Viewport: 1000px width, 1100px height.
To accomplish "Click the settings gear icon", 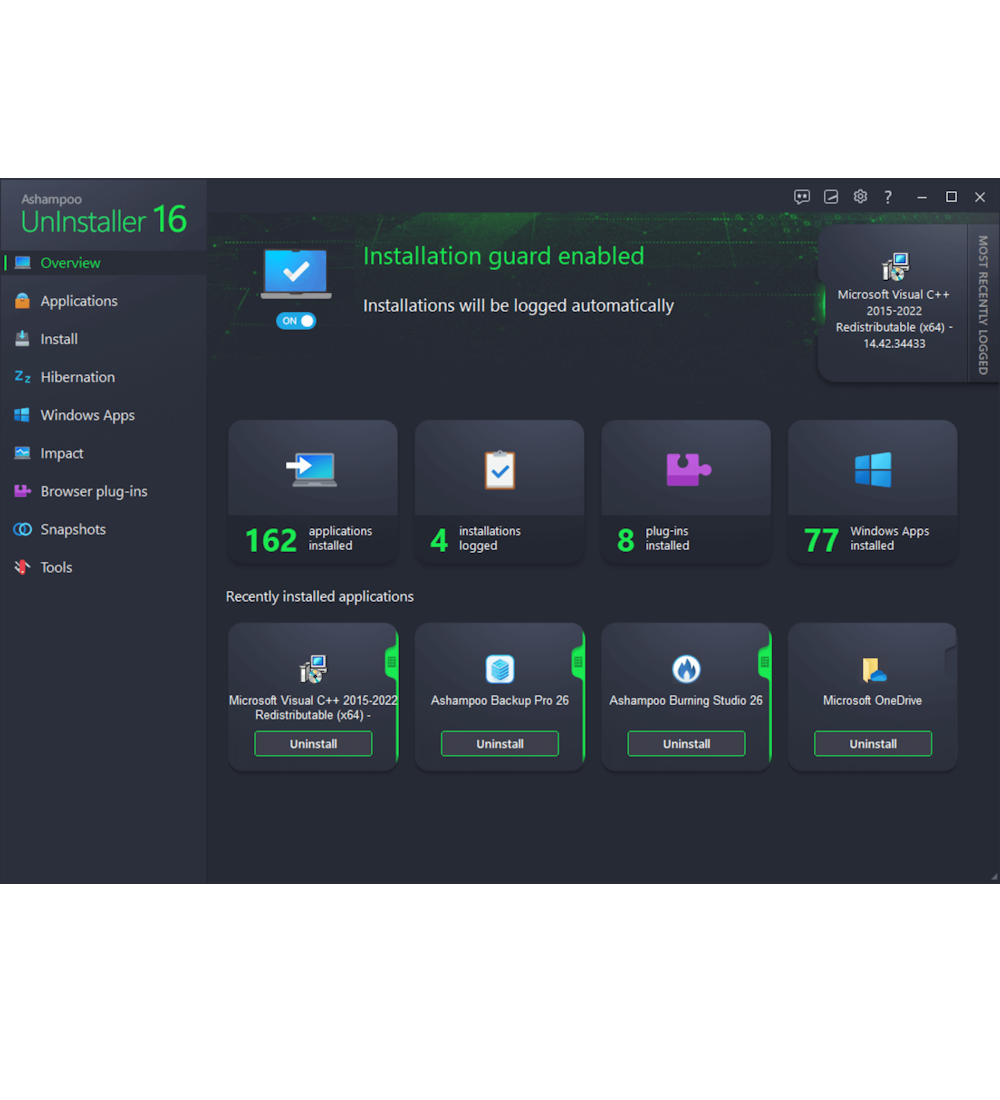I will click(x=860, y=197).
